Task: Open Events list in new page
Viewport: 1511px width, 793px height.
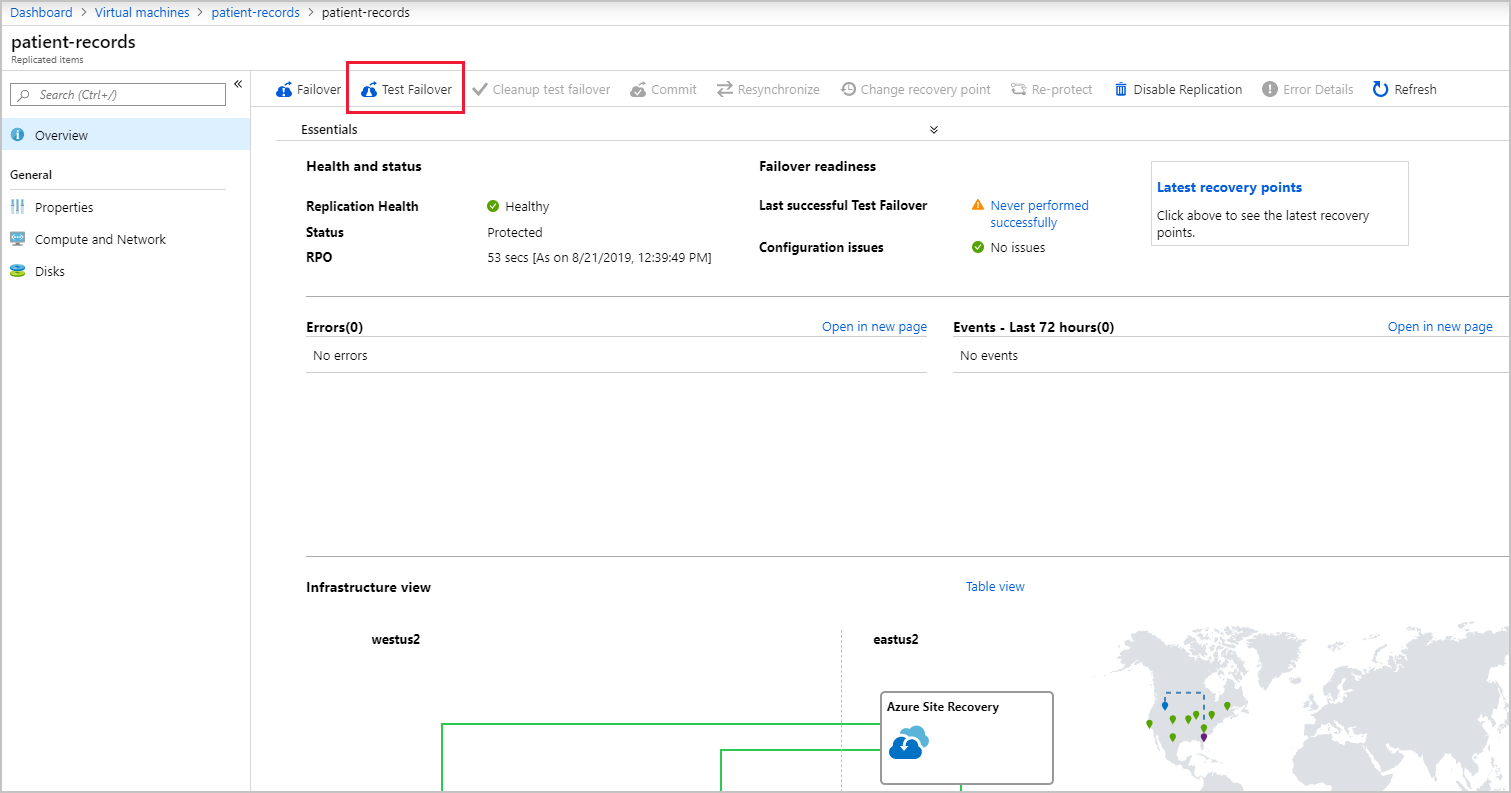Action: click(1440, 327)
